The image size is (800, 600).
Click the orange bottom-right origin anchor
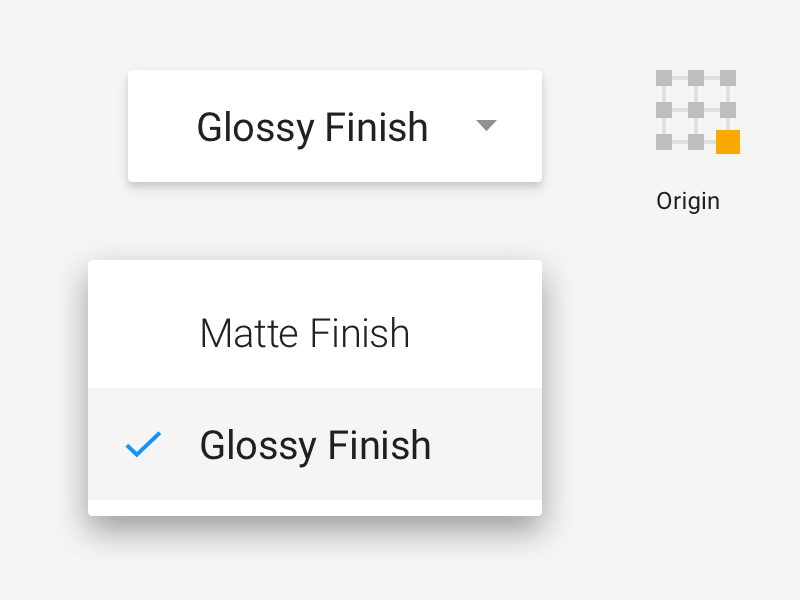[726, 142]
